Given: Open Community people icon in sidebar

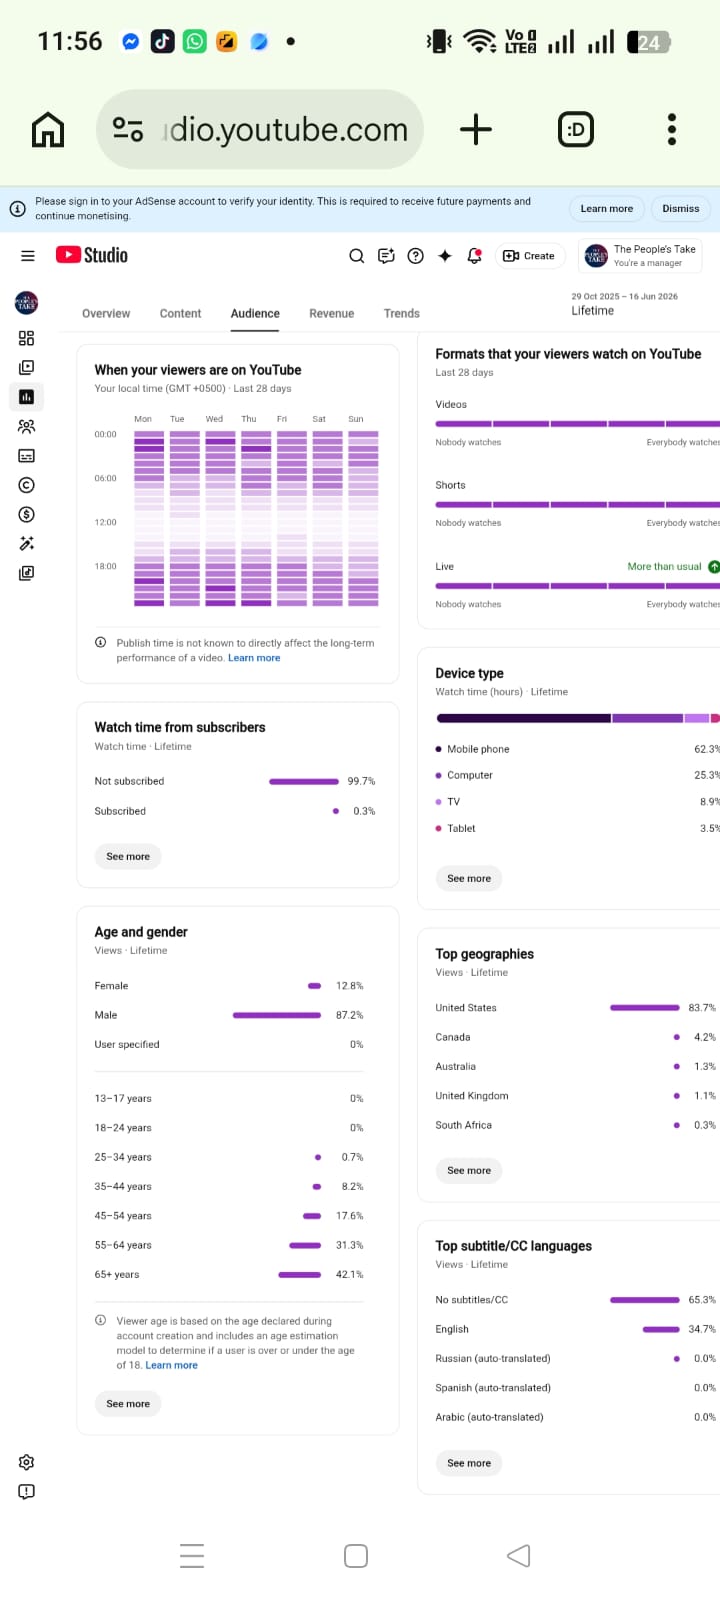Looking at the screenshot, I should [27, 426].
